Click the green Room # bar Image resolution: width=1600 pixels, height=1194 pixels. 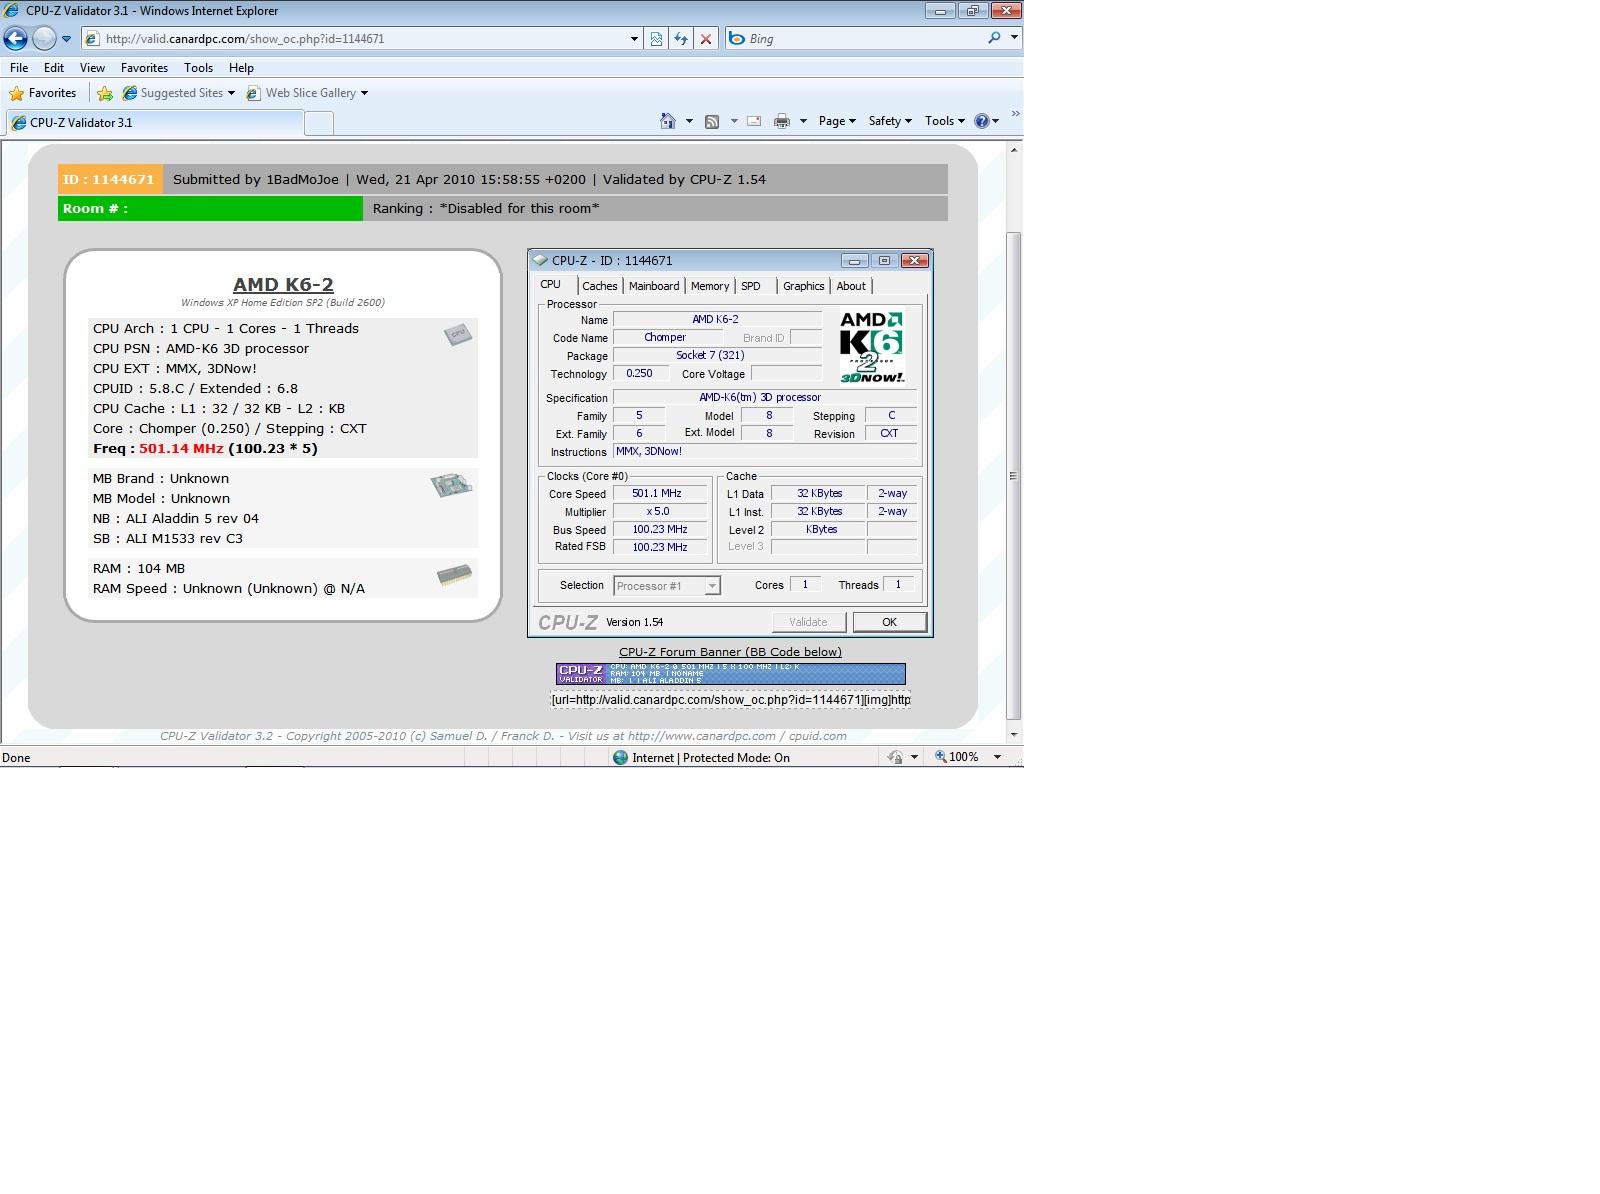[x=210, y=209]
